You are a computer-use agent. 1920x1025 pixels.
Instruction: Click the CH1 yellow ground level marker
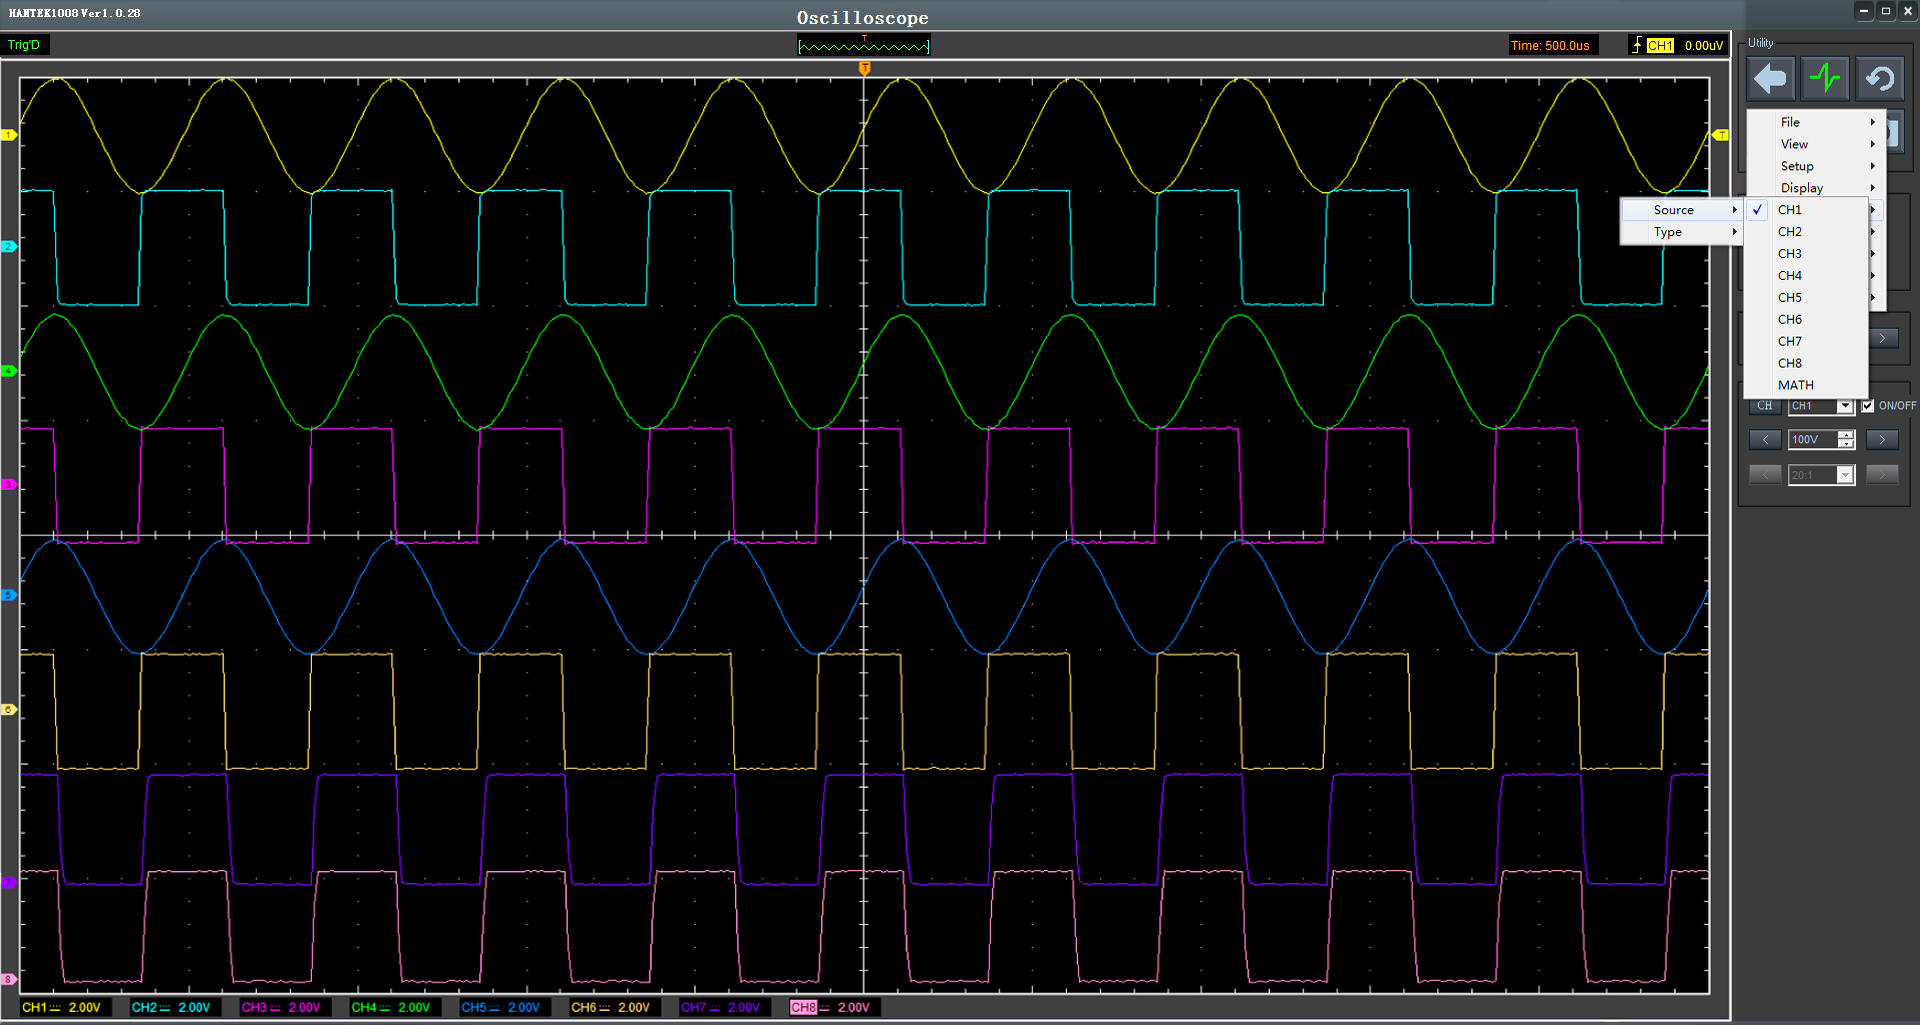pos(9,135)
